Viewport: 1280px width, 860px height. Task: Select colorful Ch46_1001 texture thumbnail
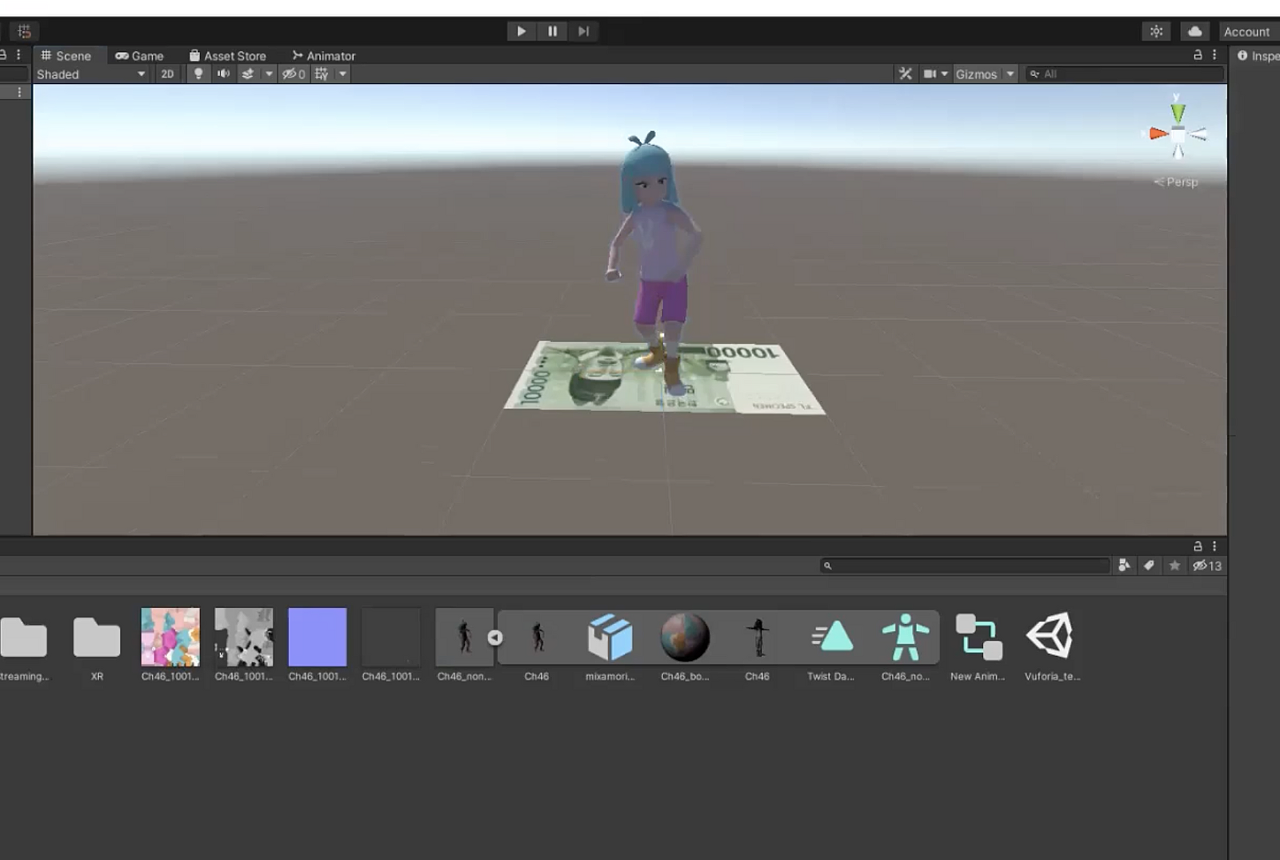170,638
